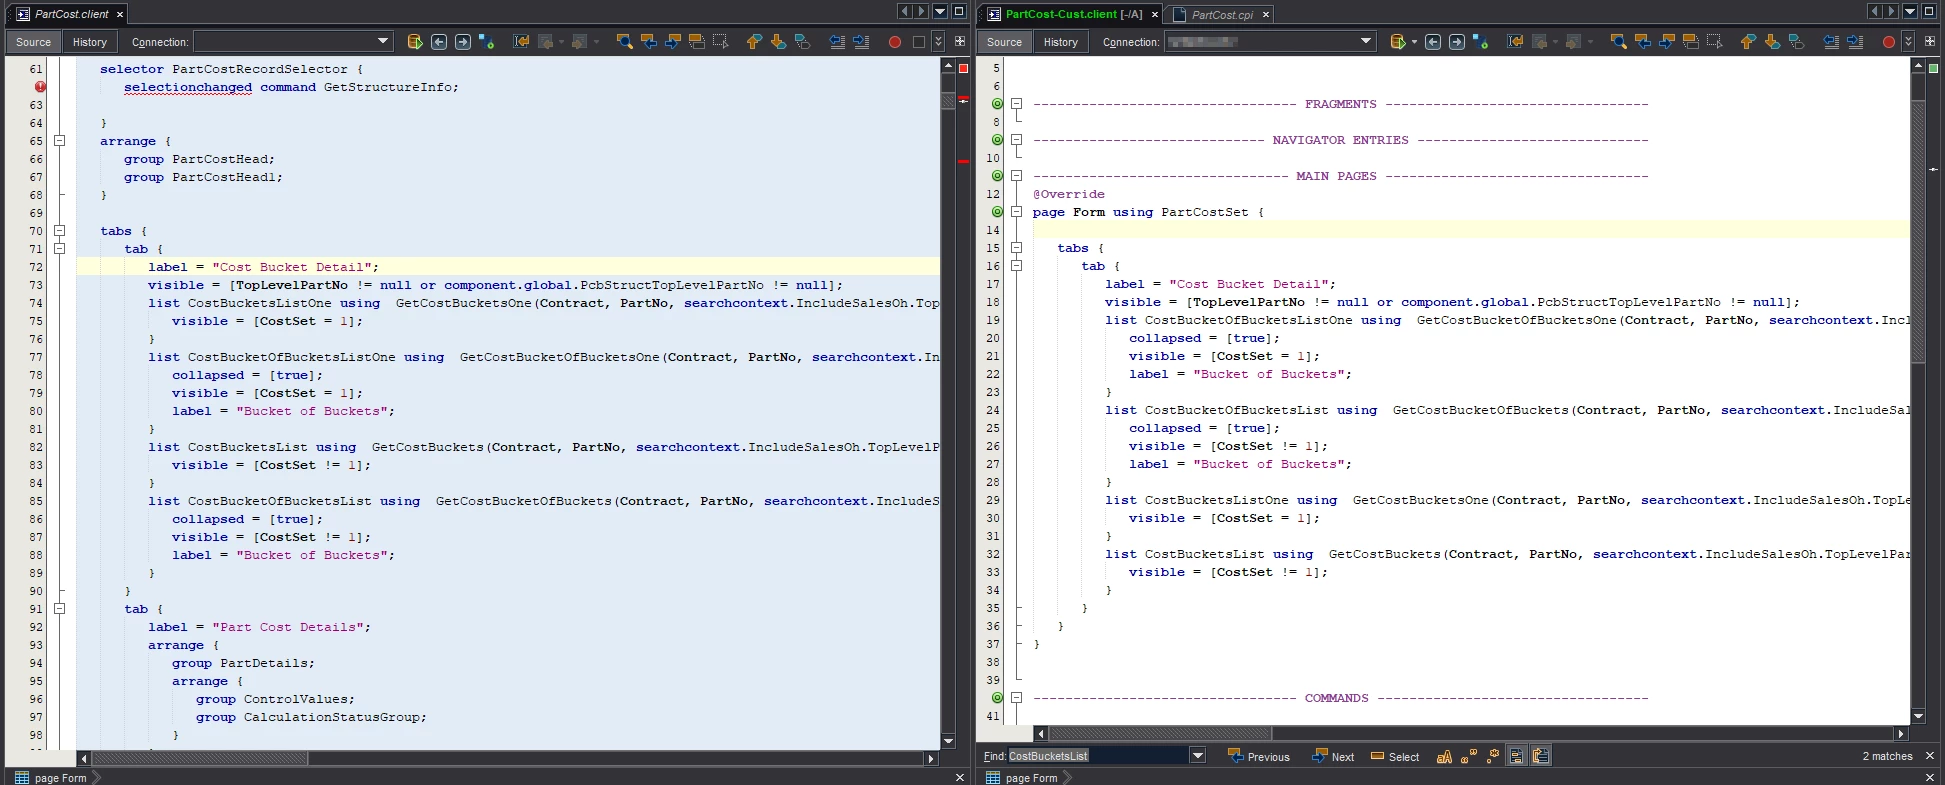Switch to the PartCost.cpi tab

pyautogui.click(x=1222, y=15)
